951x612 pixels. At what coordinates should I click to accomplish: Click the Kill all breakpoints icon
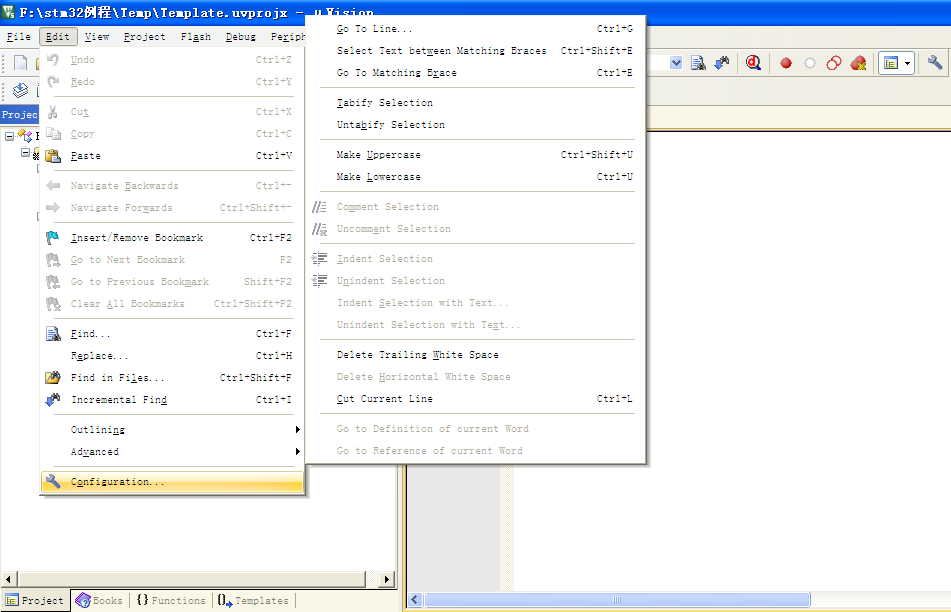click(x=858, y=63)
